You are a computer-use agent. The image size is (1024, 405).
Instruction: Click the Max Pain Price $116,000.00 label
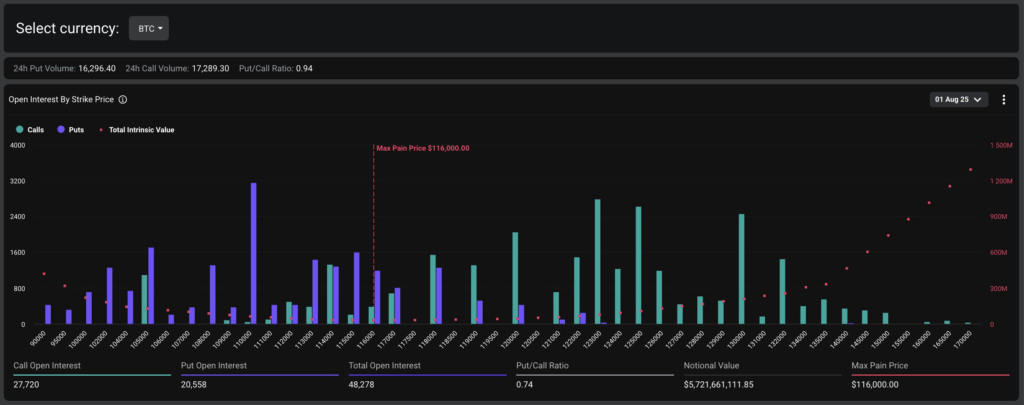[x=423, y=148]
